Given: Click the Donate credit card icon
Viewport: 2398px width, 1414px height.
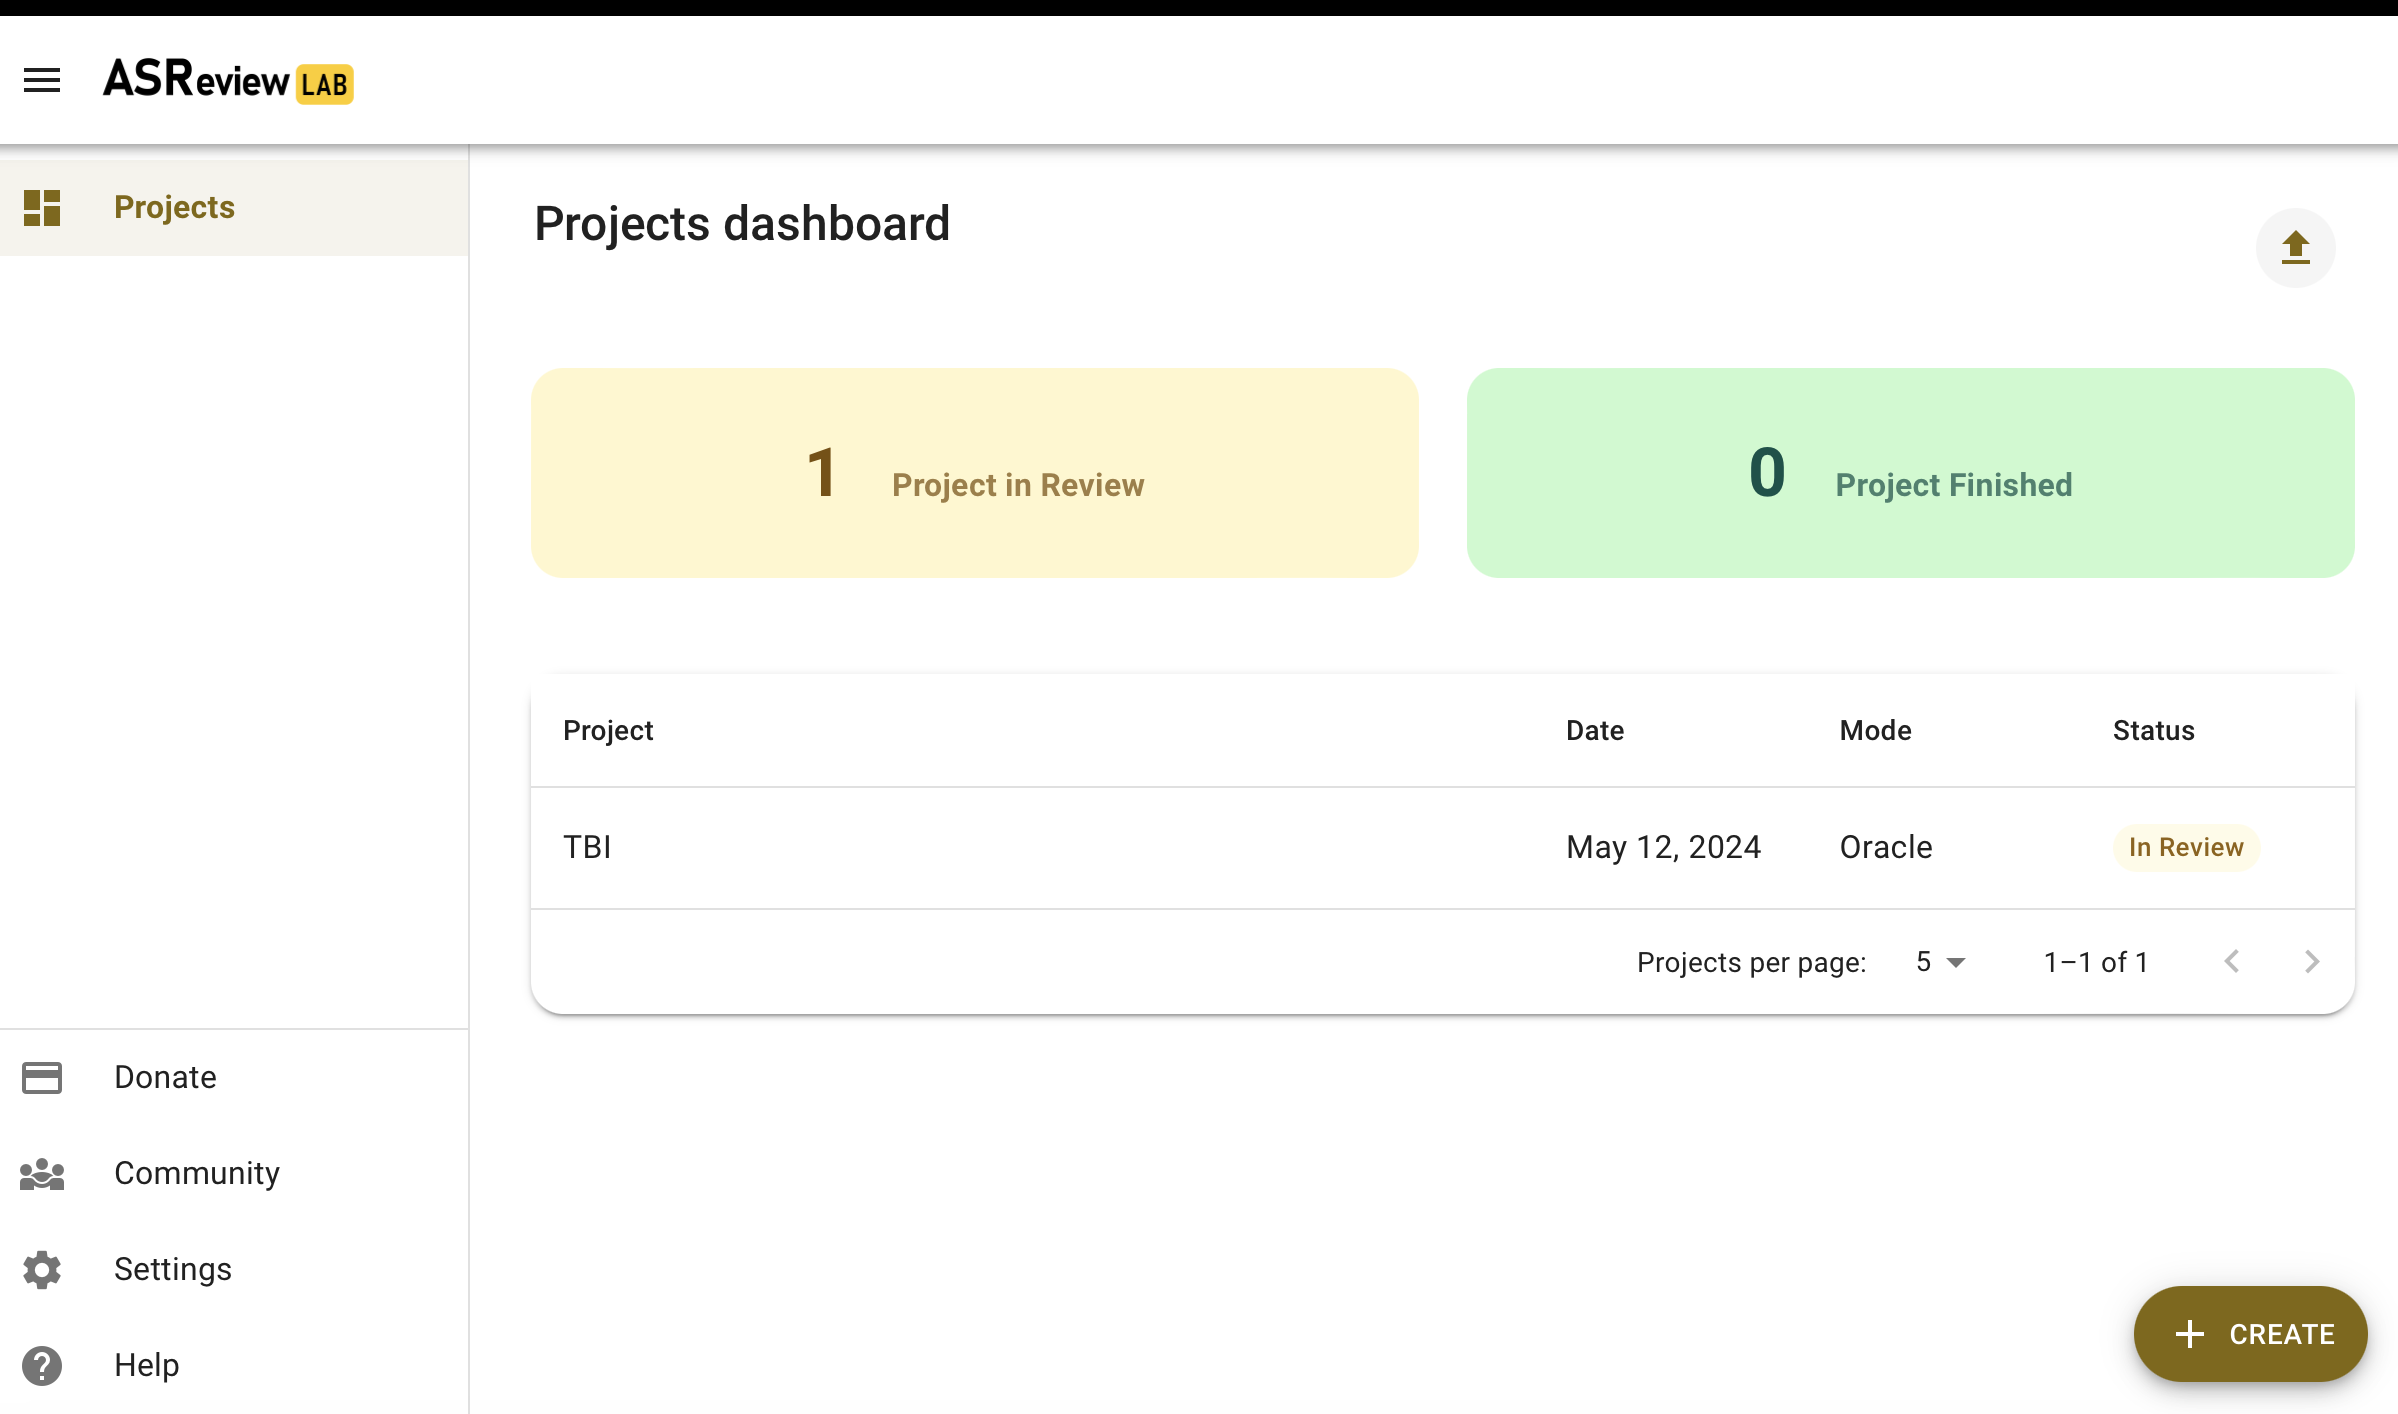Looking at the screenshot, I should pyautogui.click(x=42, y=1077).
